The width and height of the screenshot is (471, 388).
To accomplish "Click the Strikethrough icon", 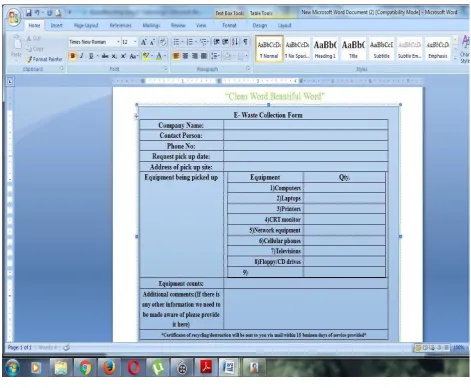I will 105,56.
